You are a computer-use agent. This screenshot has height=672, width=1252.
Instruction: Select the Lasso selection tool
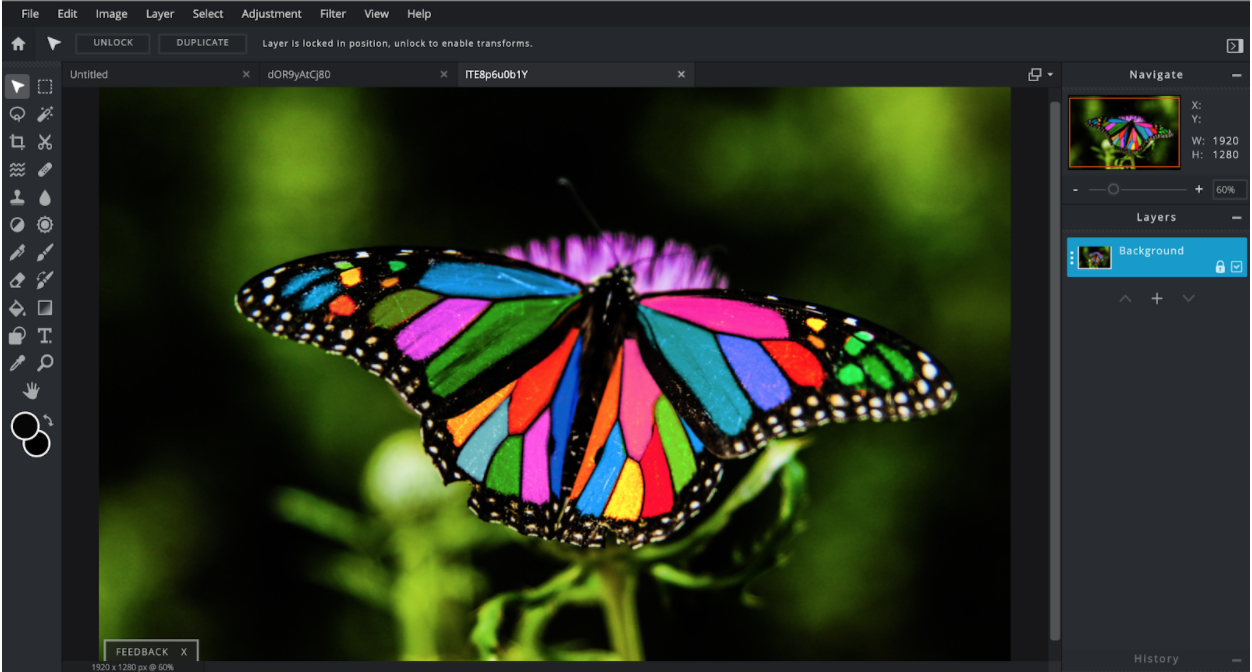click(17, 114)
